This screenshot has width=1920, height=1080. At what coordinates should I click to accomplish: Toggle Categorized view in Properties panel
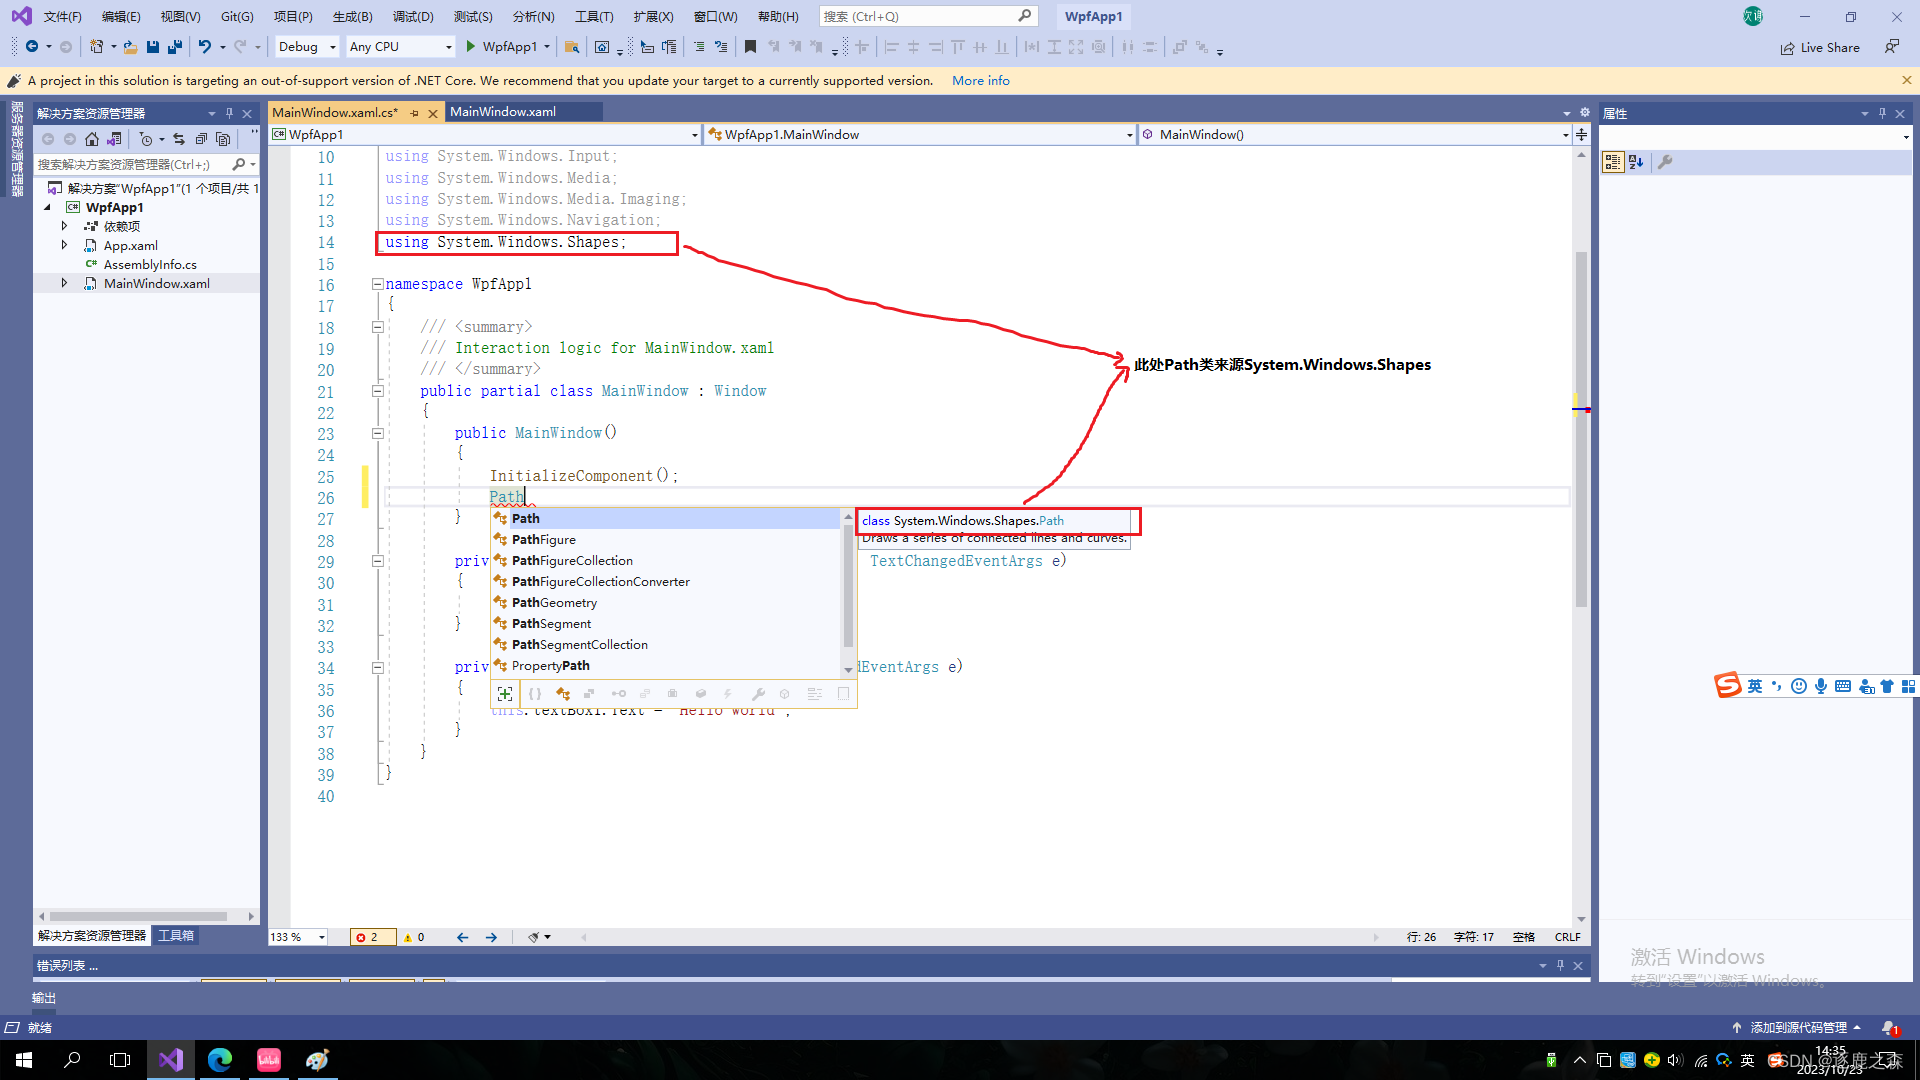point(1612,162)
